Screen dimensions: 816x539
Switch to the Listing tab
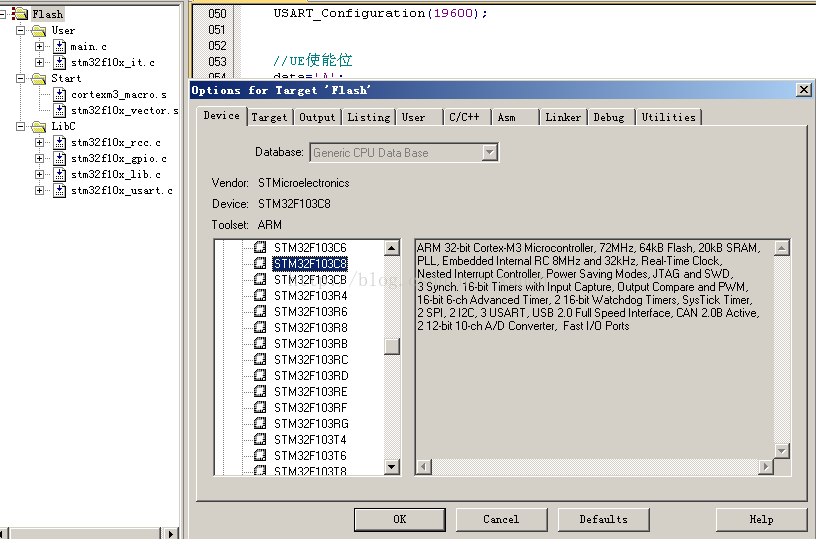coord(368,117)
